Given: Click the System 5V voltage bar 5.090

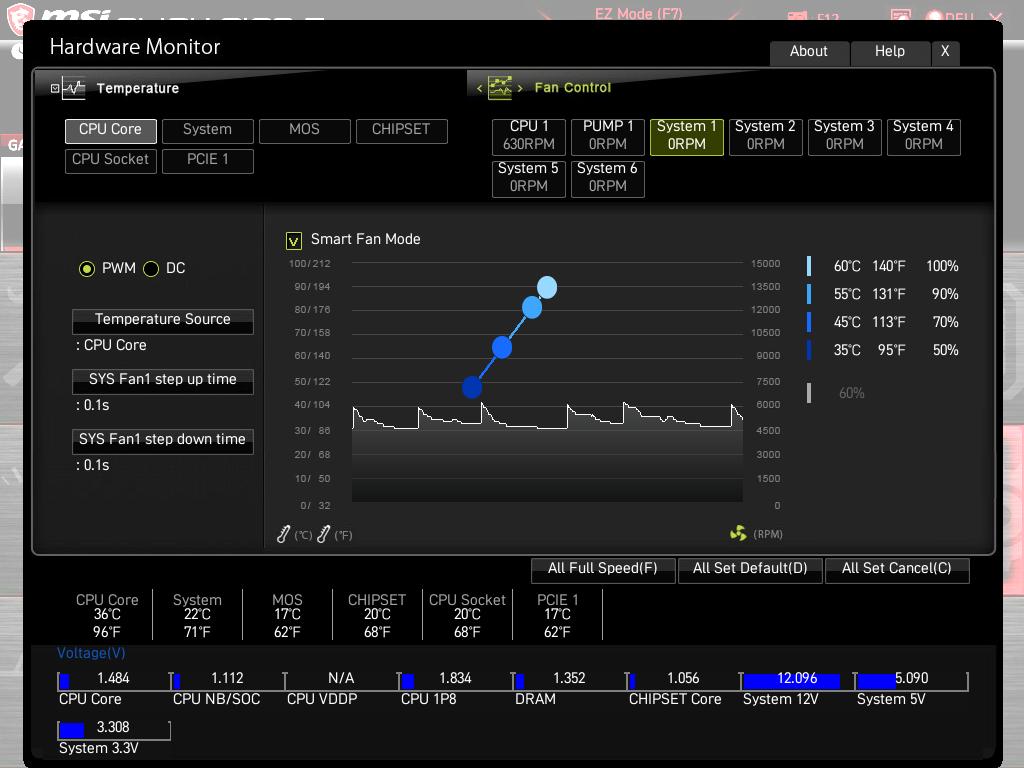Looking at the screenshot, I should point(911,680).
